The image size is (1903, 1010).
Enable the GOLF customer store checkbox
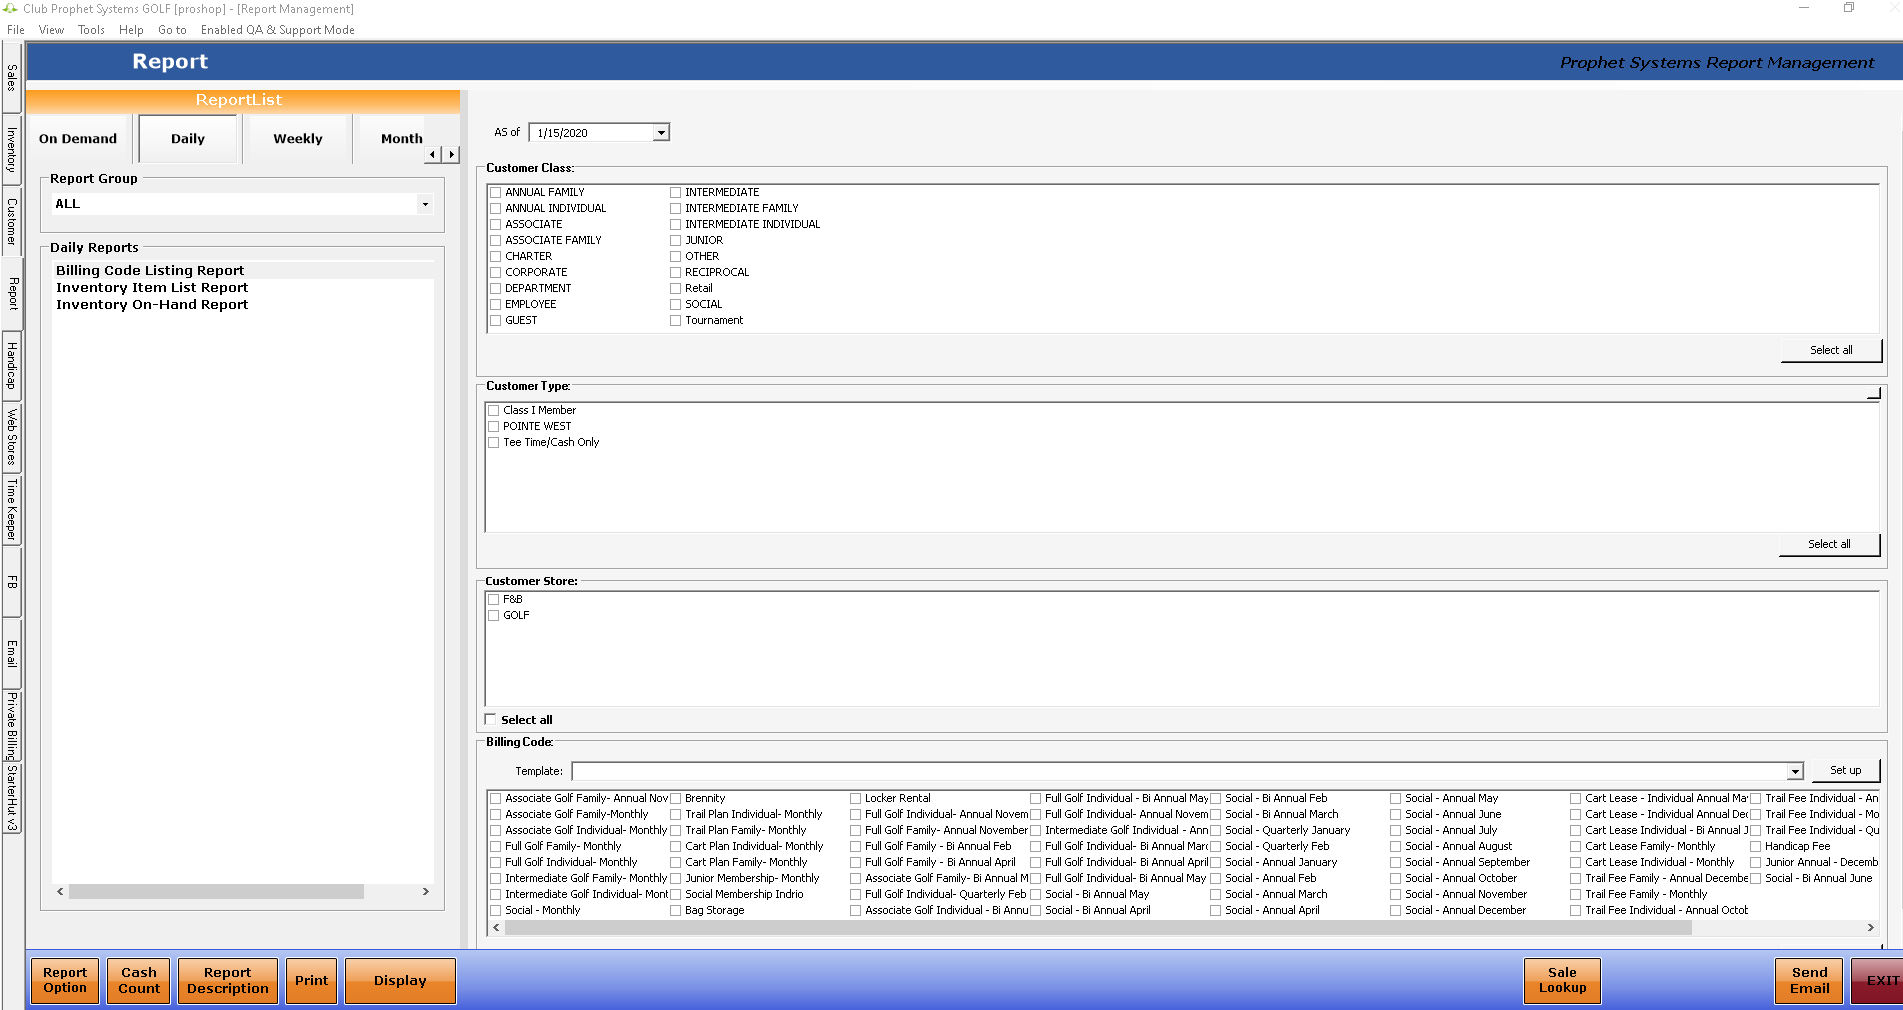click(494, 616)
